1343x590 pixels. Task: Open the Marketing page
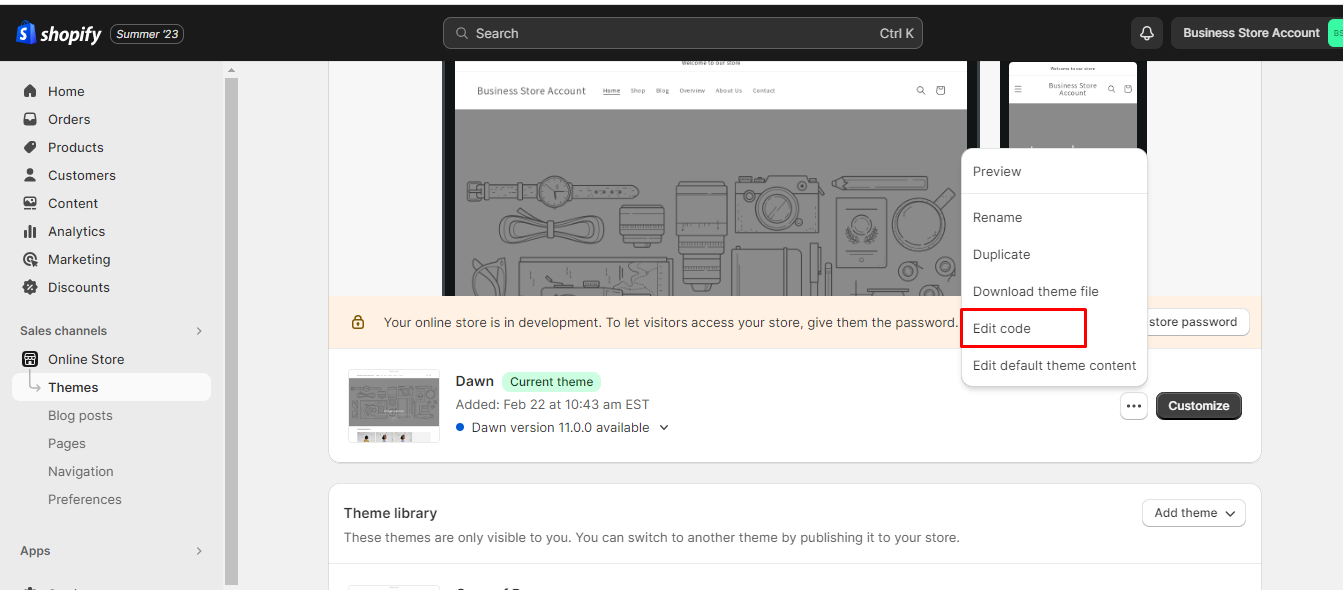[79, 259]
